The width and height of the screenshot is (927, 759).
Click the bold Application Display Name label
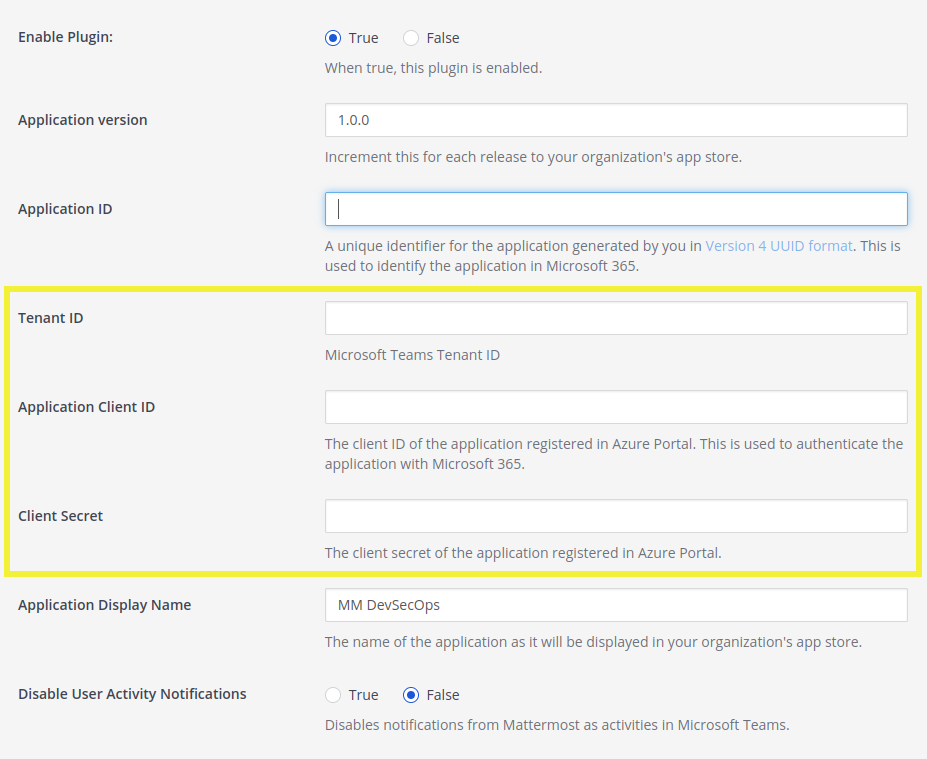[x=105, y=605]
